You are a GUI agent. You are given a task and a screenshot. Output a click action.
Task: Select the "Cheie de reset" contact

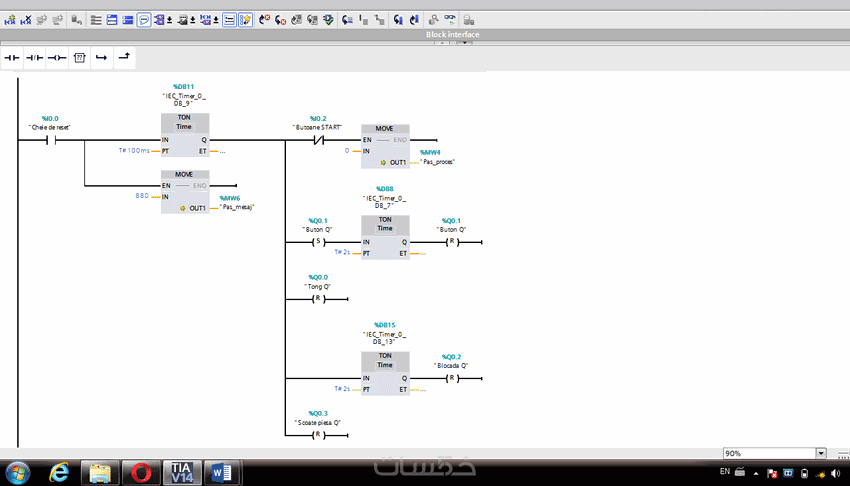[x=51, y=140]
